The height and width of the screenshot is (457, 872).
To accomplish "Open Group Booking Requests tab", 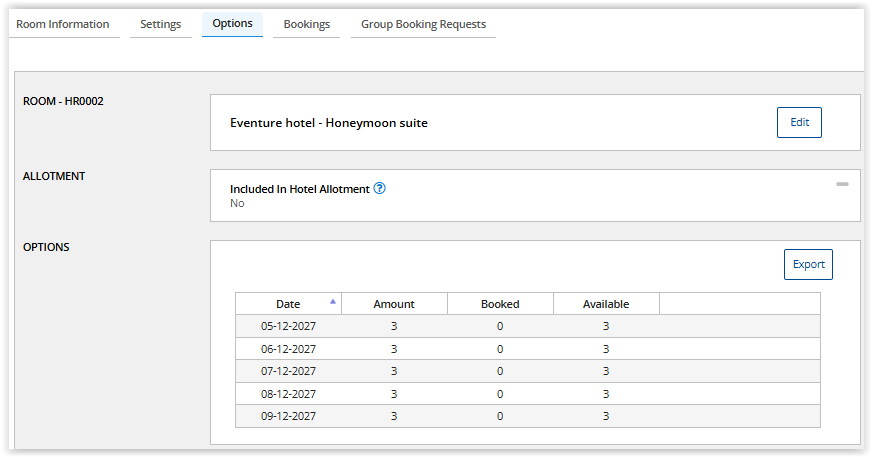I will click(x=423, y=24).
